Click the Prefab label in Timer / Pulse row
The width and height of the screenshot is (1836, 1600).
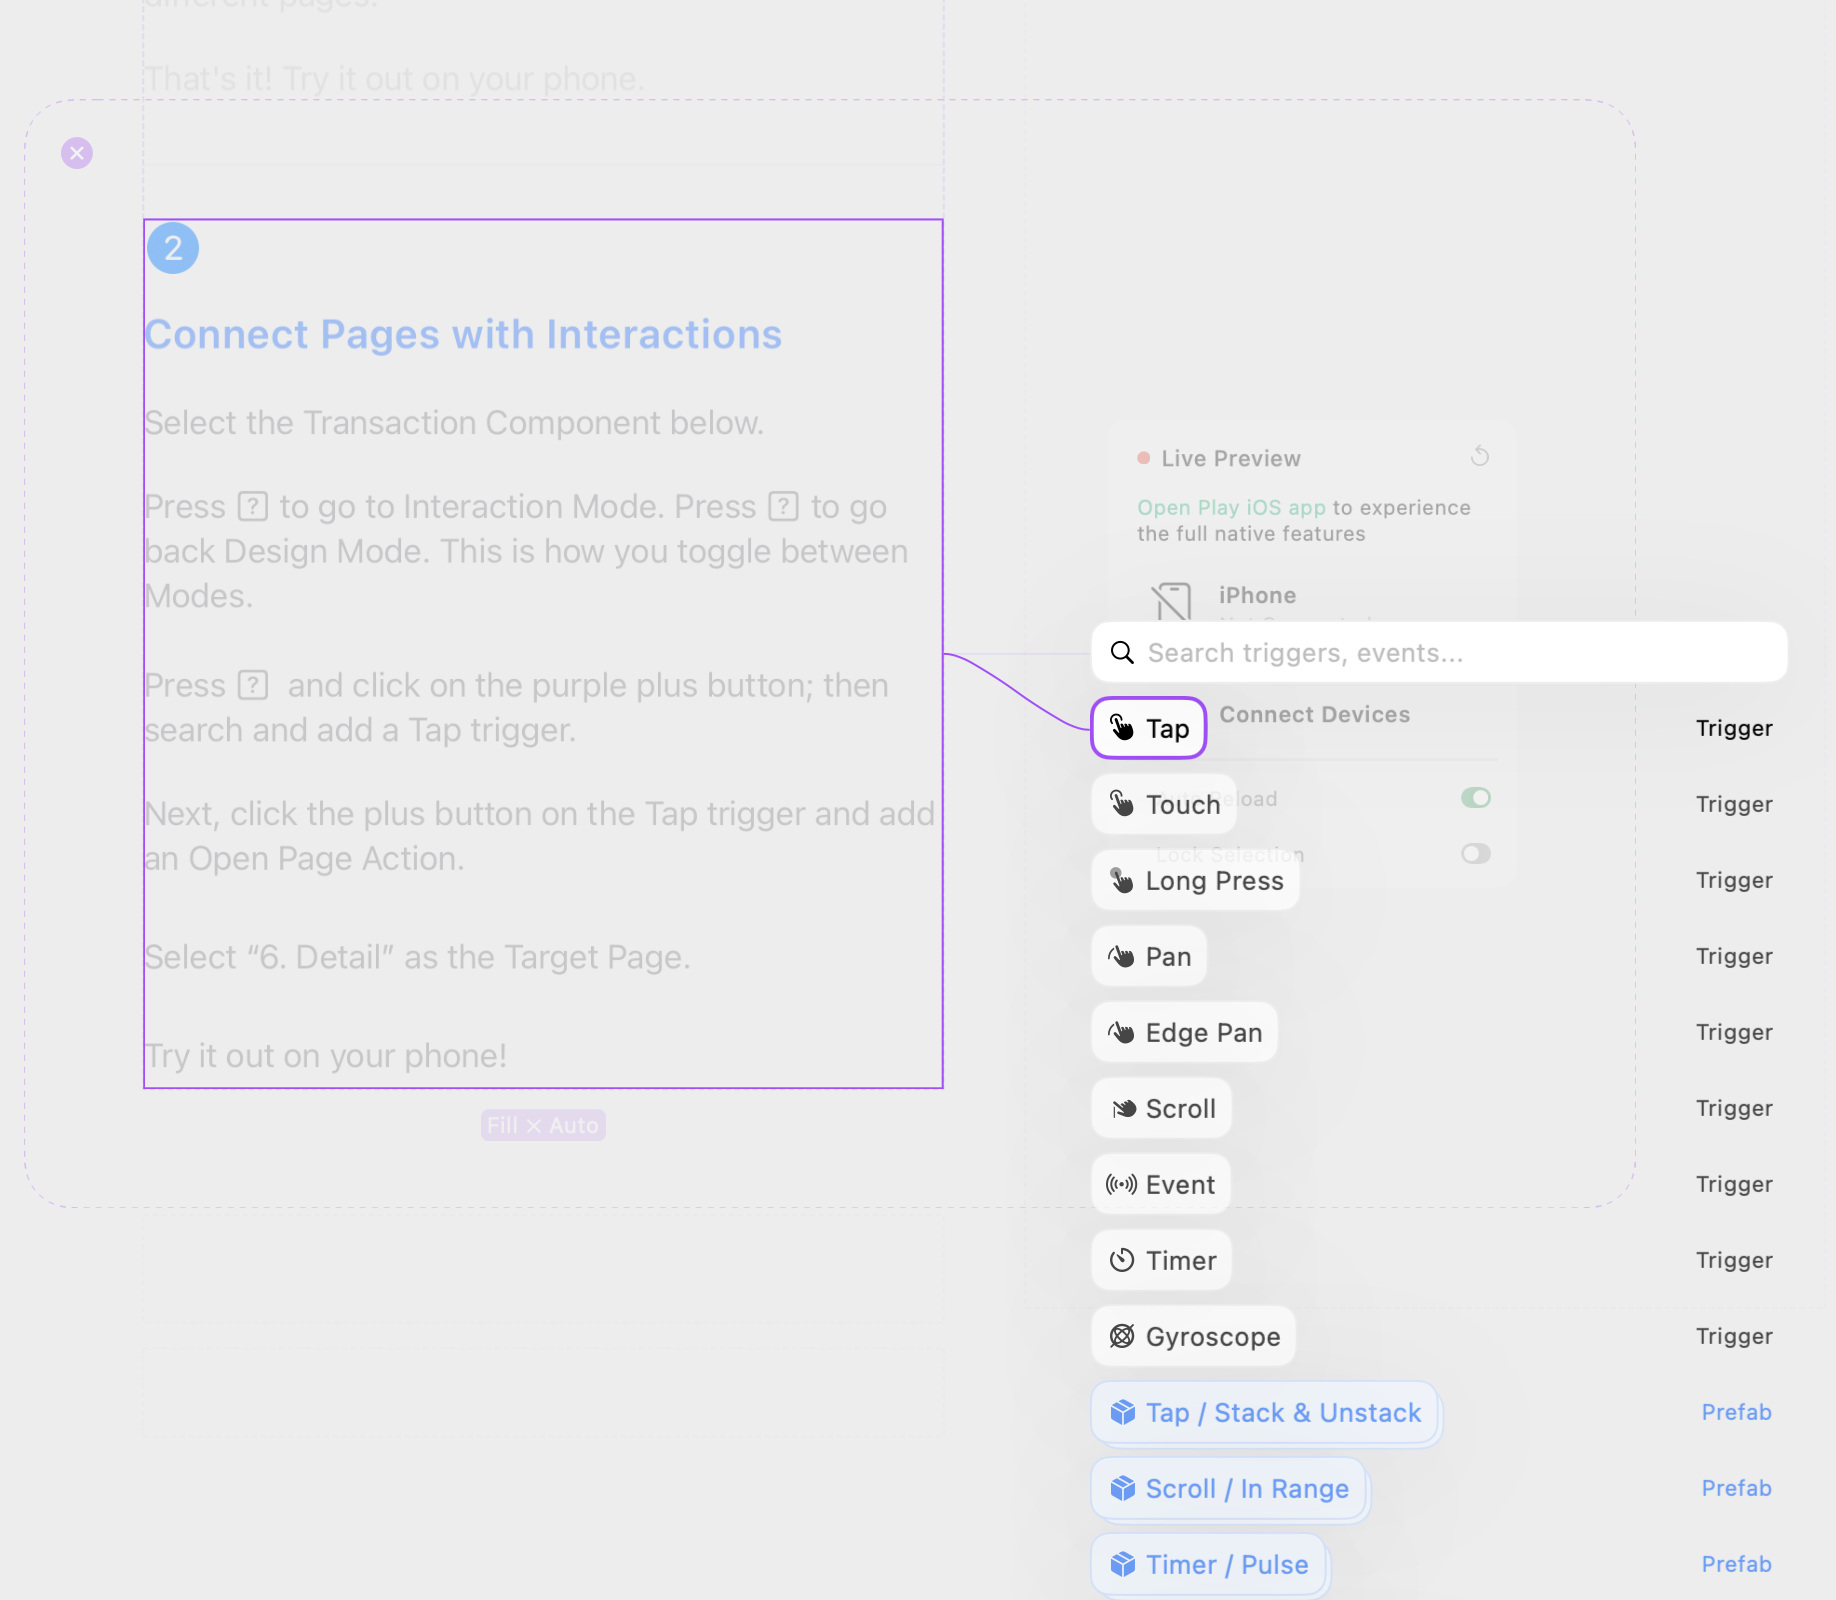coord(1736,1564)
